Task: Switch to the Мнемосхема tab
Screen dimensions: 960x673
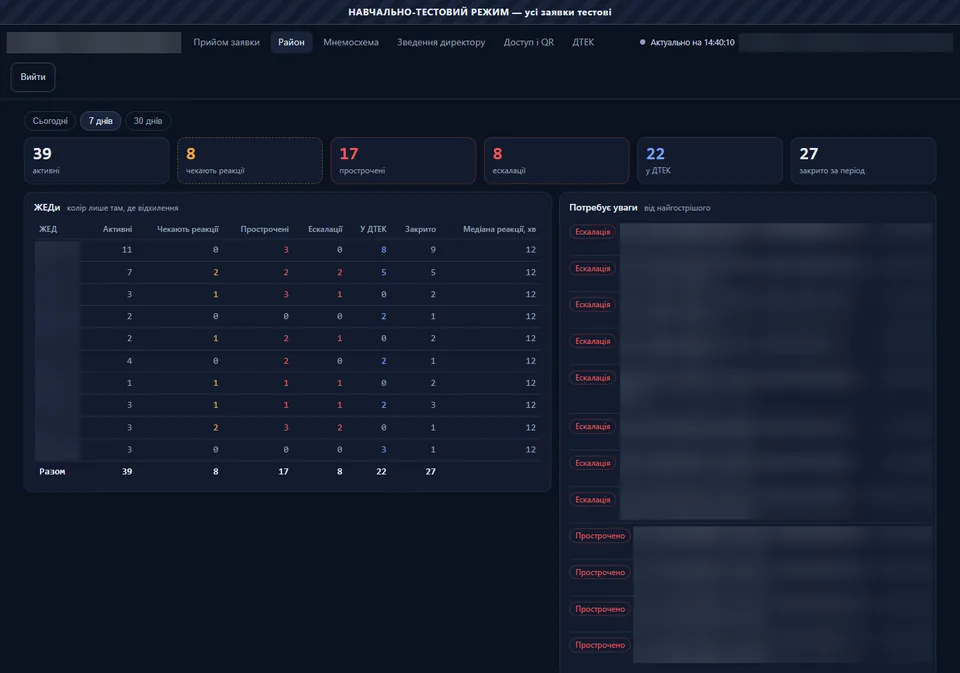Action: [351, 42]
